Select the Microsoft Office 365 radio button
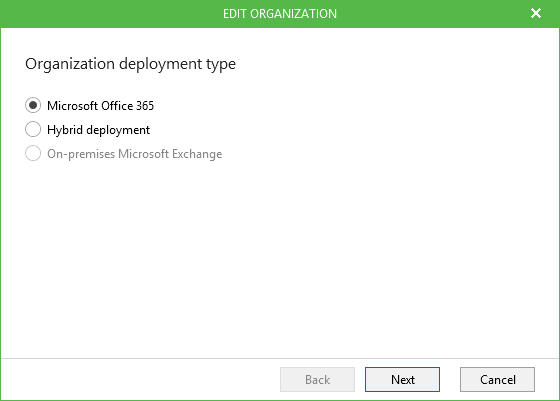This screenshot has width=560, height=401. [33, 105]
